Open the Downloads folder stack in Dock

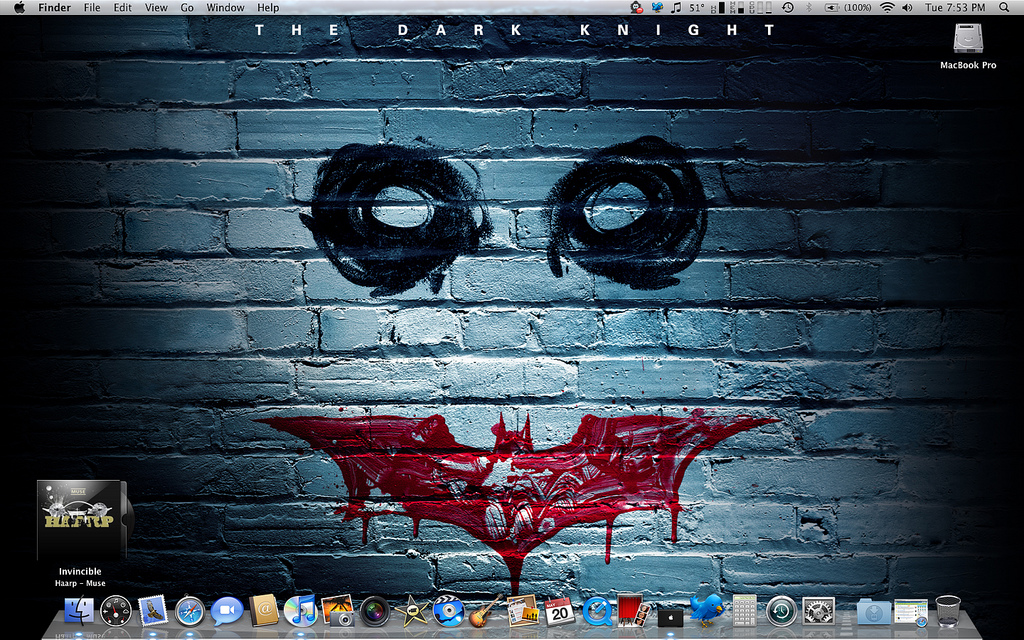pos(874,612)
